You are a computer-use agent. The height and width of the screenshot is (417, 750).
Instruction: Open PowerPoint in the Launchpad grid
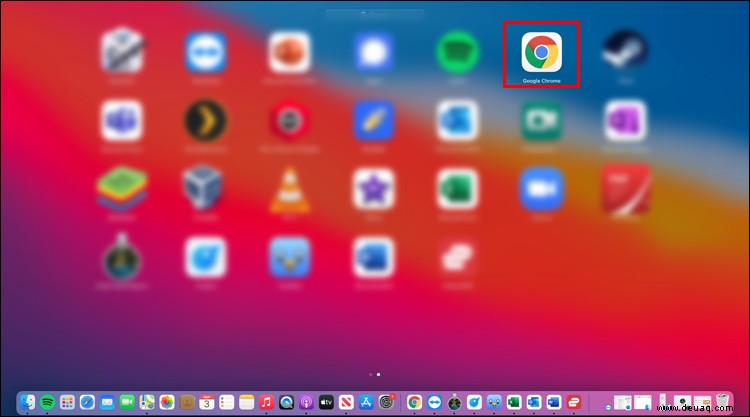click(289, 52)
